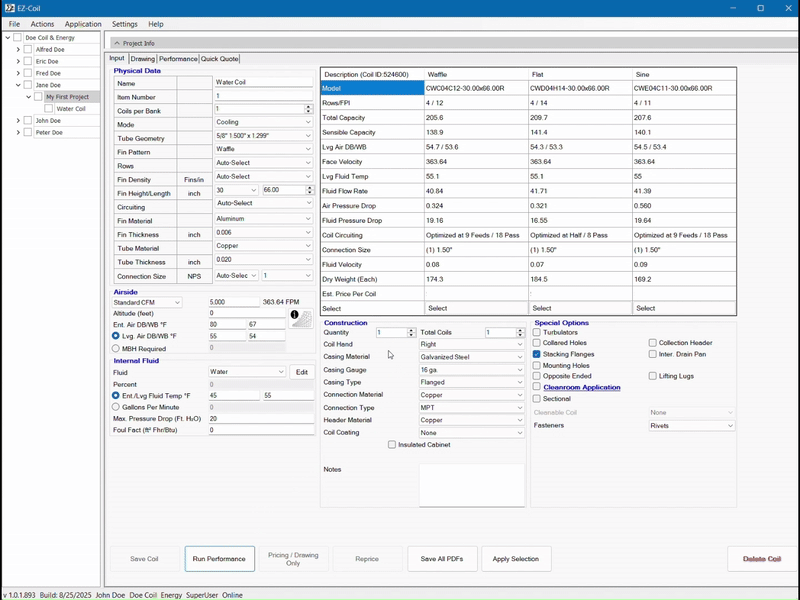Select the Water Coil tree item

71,108
